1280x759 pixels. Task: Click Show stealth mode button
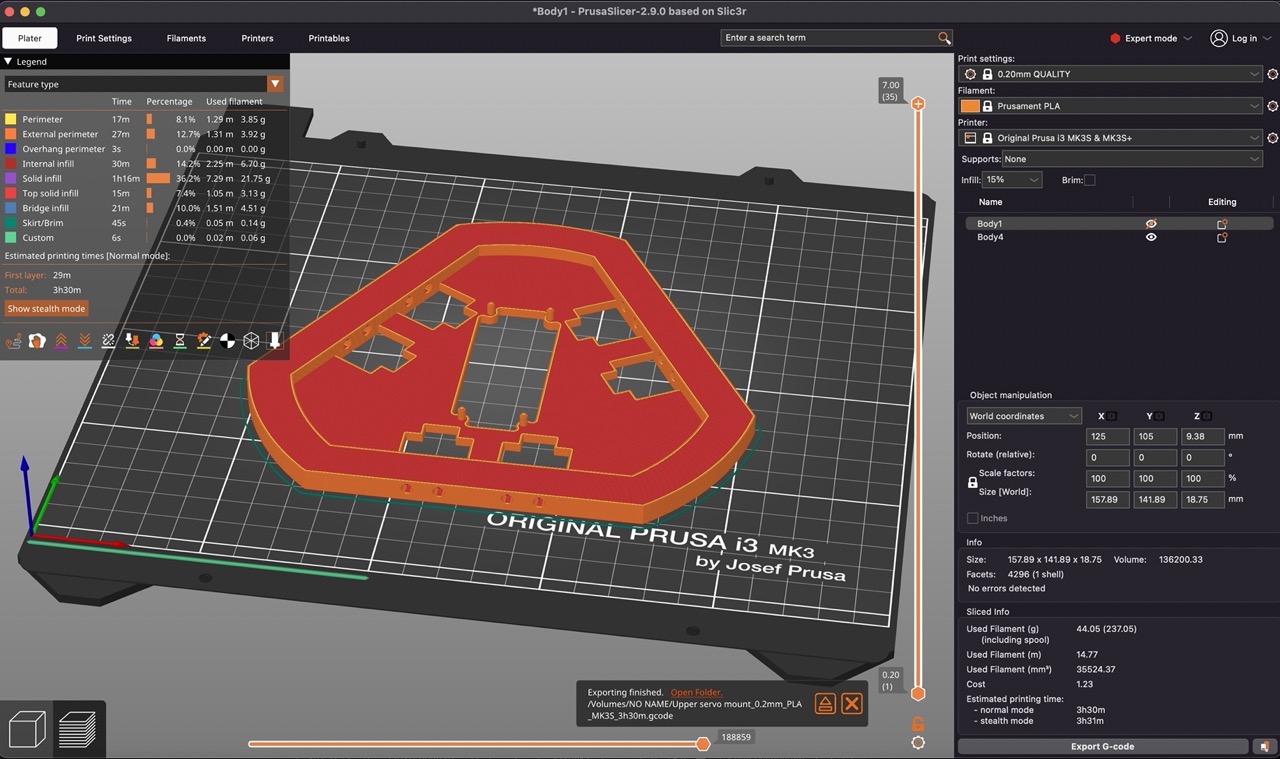[x=46, y=309]
